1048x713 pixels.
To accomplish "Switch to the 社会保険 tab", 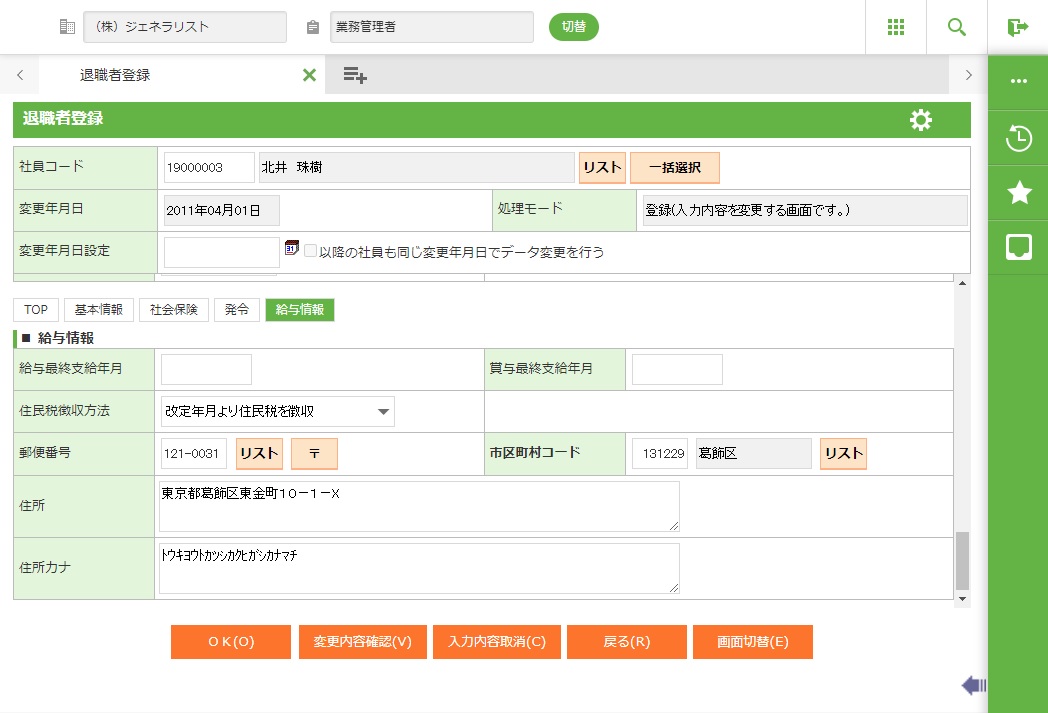I will click(173, 310).
